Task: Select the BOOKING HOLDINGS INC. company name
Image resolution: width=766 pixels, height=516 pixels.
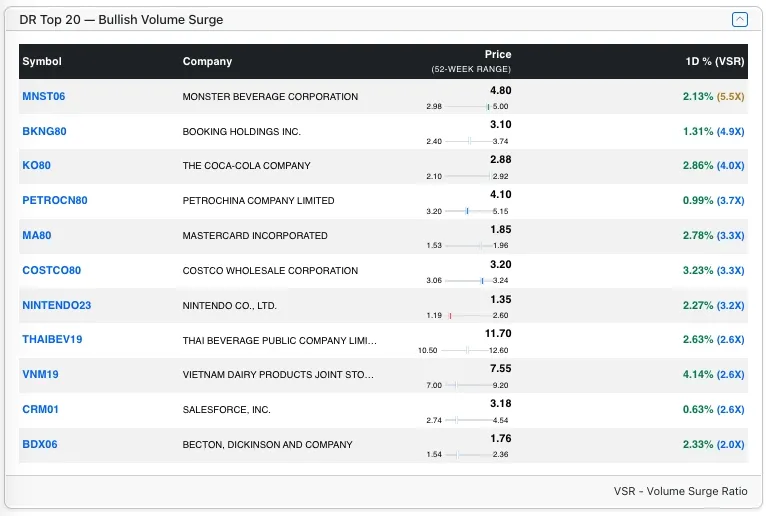Action: coord(241,132)
